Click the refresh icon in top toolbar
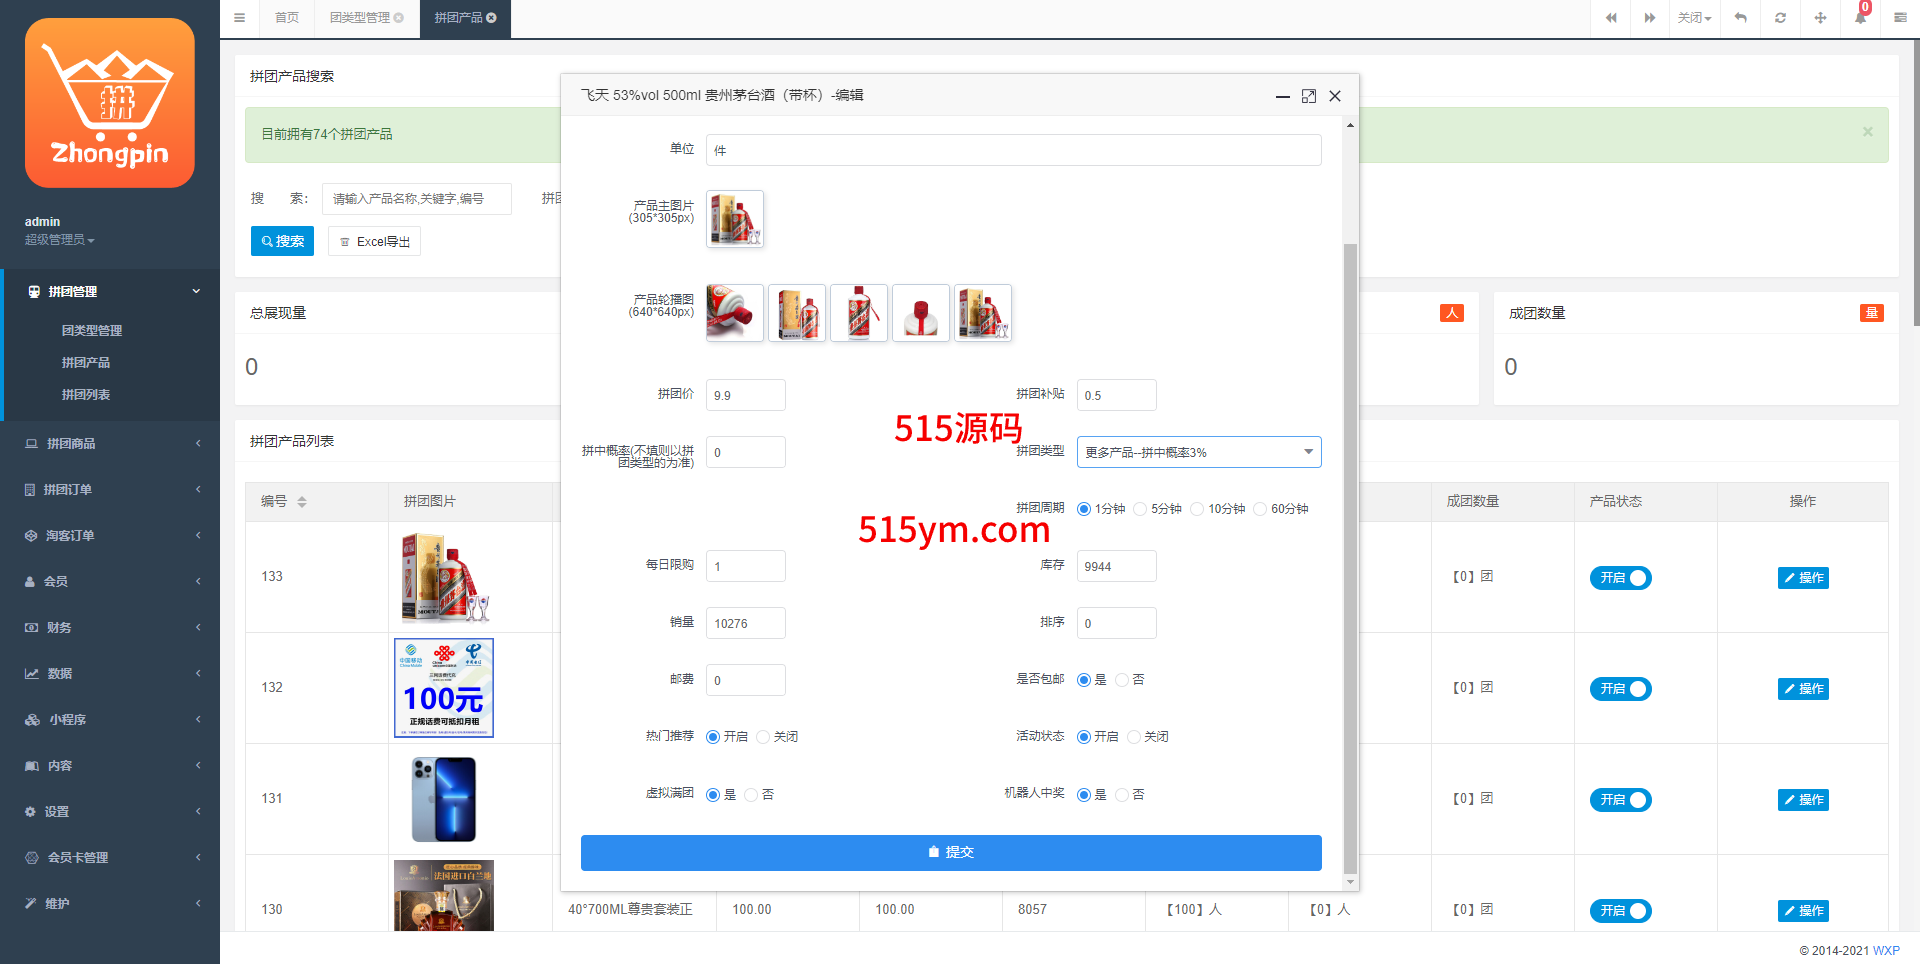 point(1780,18)
